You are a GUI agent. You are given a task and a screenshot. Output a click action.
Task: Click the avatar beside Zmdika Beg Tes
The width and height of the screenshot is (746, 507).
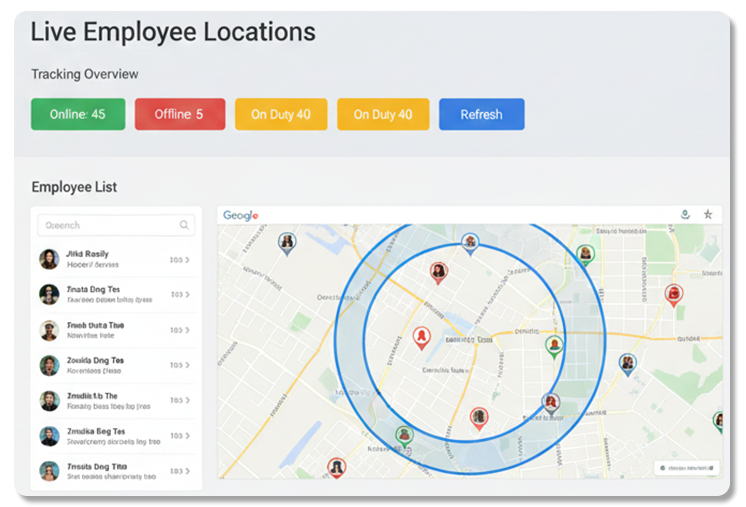pyautogui.click(x=49, y=436)
